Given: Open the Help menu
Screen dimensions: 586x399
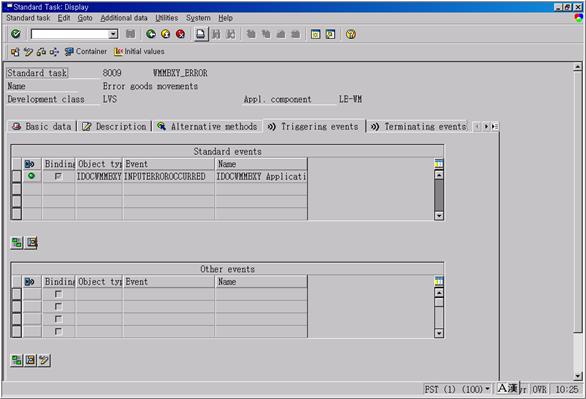Looking at the screenshot, I should pos(225,18).
